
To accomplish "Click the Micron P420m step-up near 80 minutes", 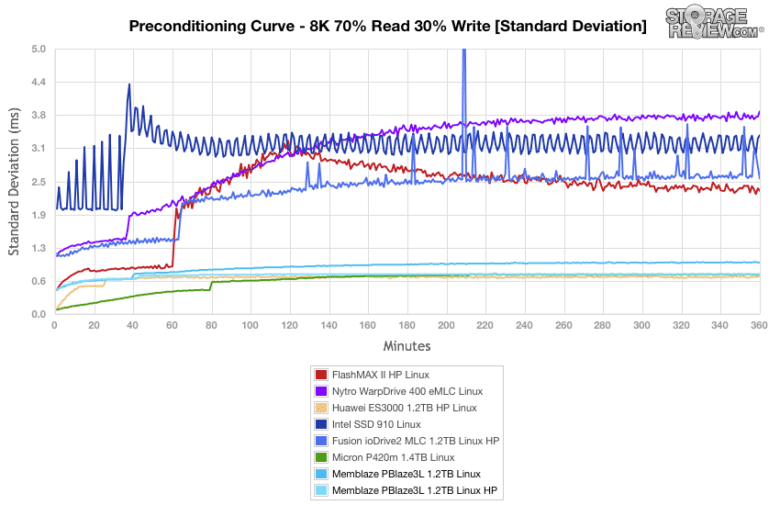I will click(x=211, y=285).
